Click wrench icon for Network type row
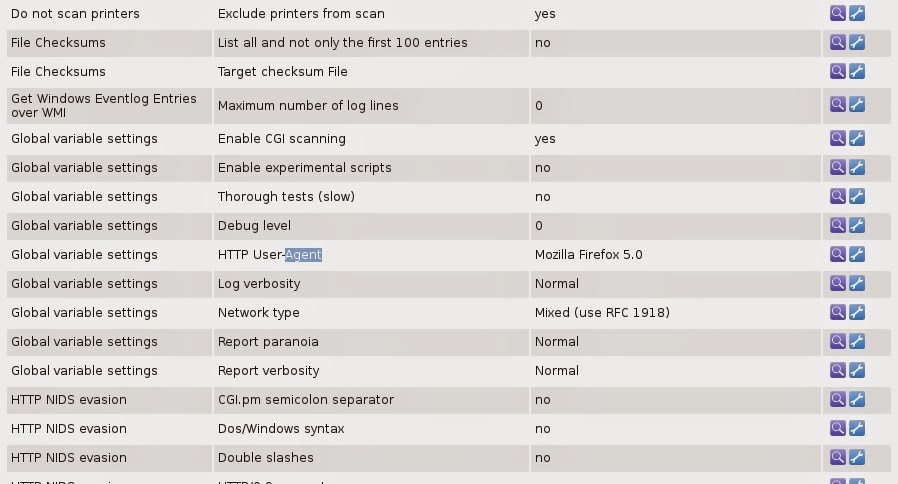This screenshot has height=484, width=898. 857,313
